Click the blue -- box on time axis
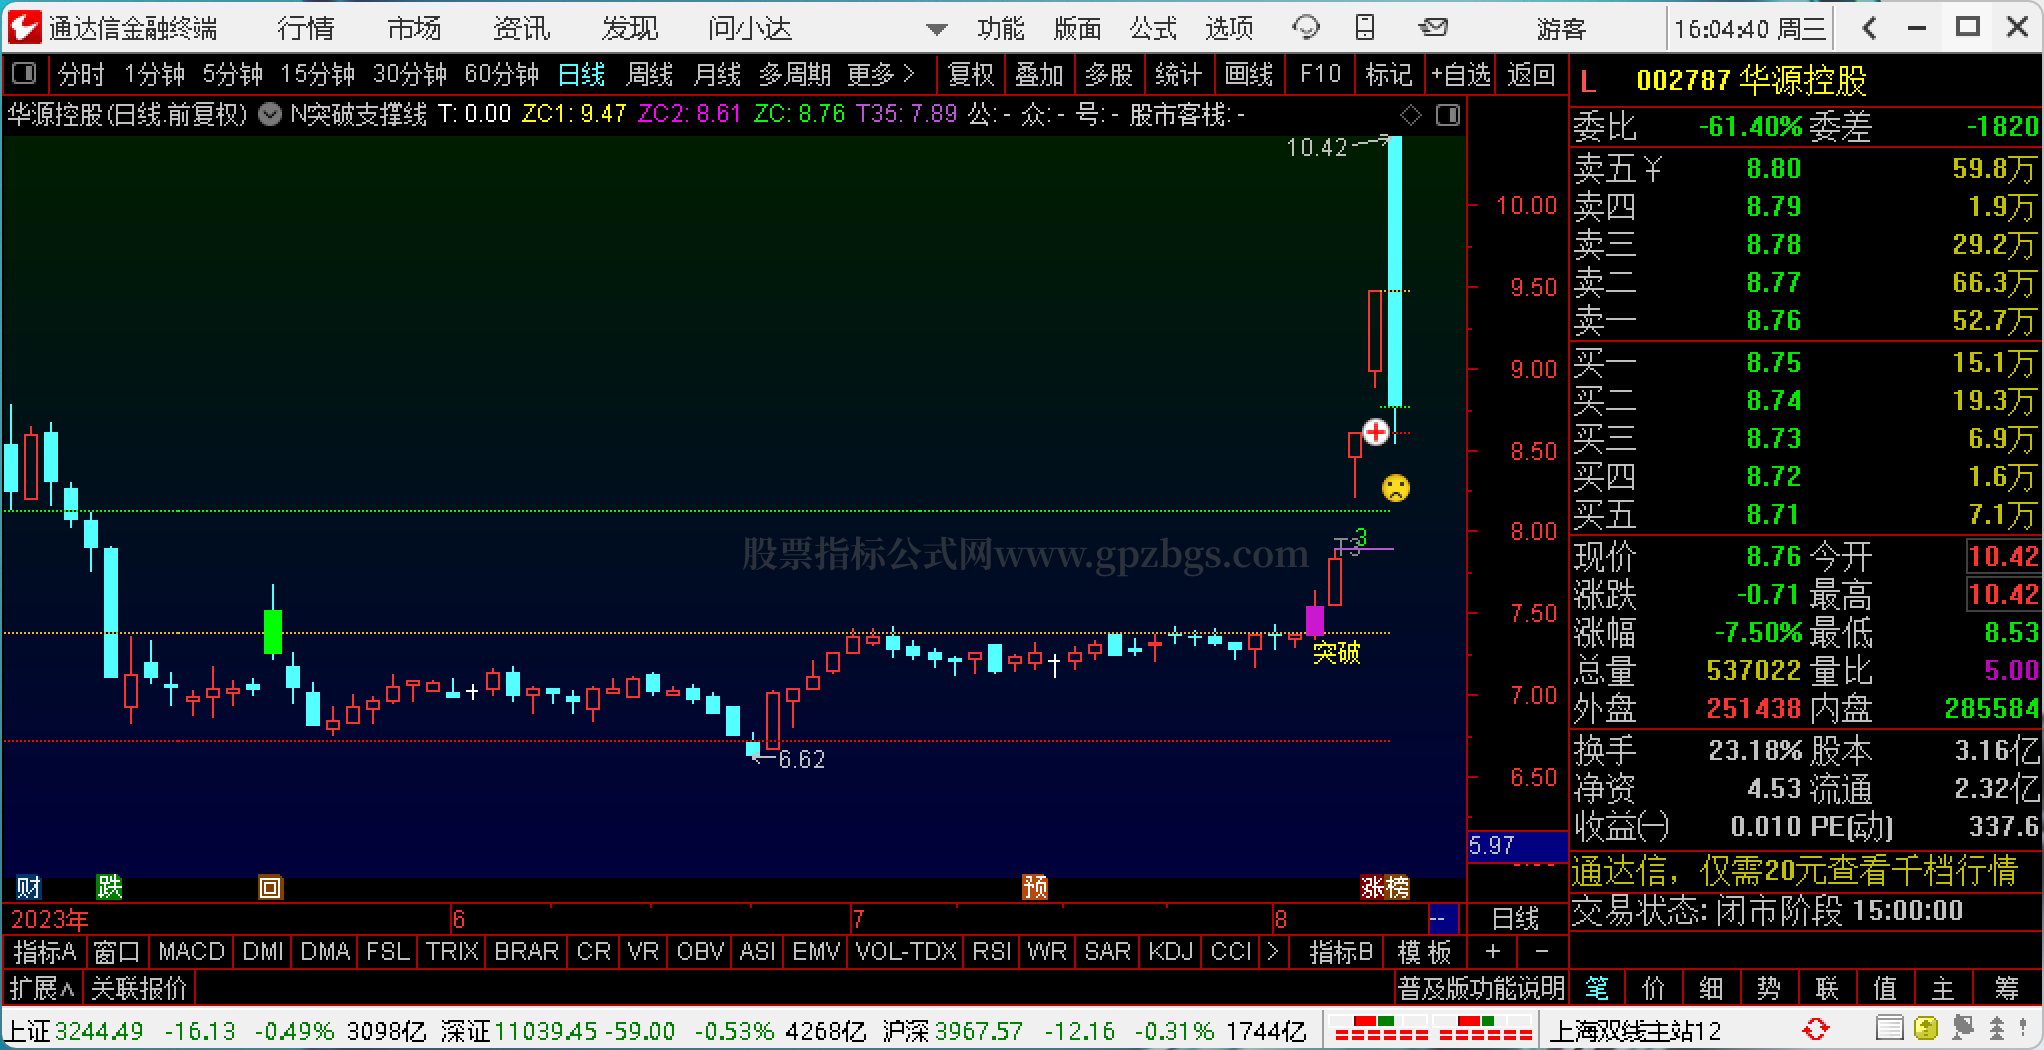 pyautogui.click(x=1444, y=918)
